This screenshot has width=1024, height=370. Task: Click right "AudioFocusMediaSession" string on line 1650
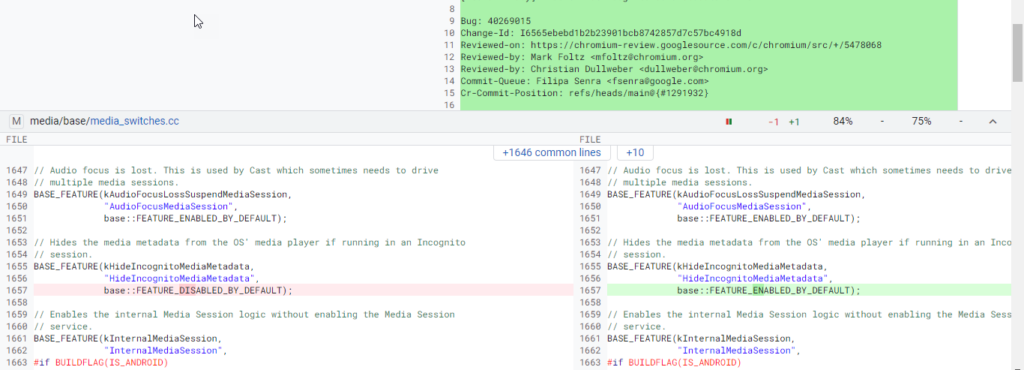742,206
